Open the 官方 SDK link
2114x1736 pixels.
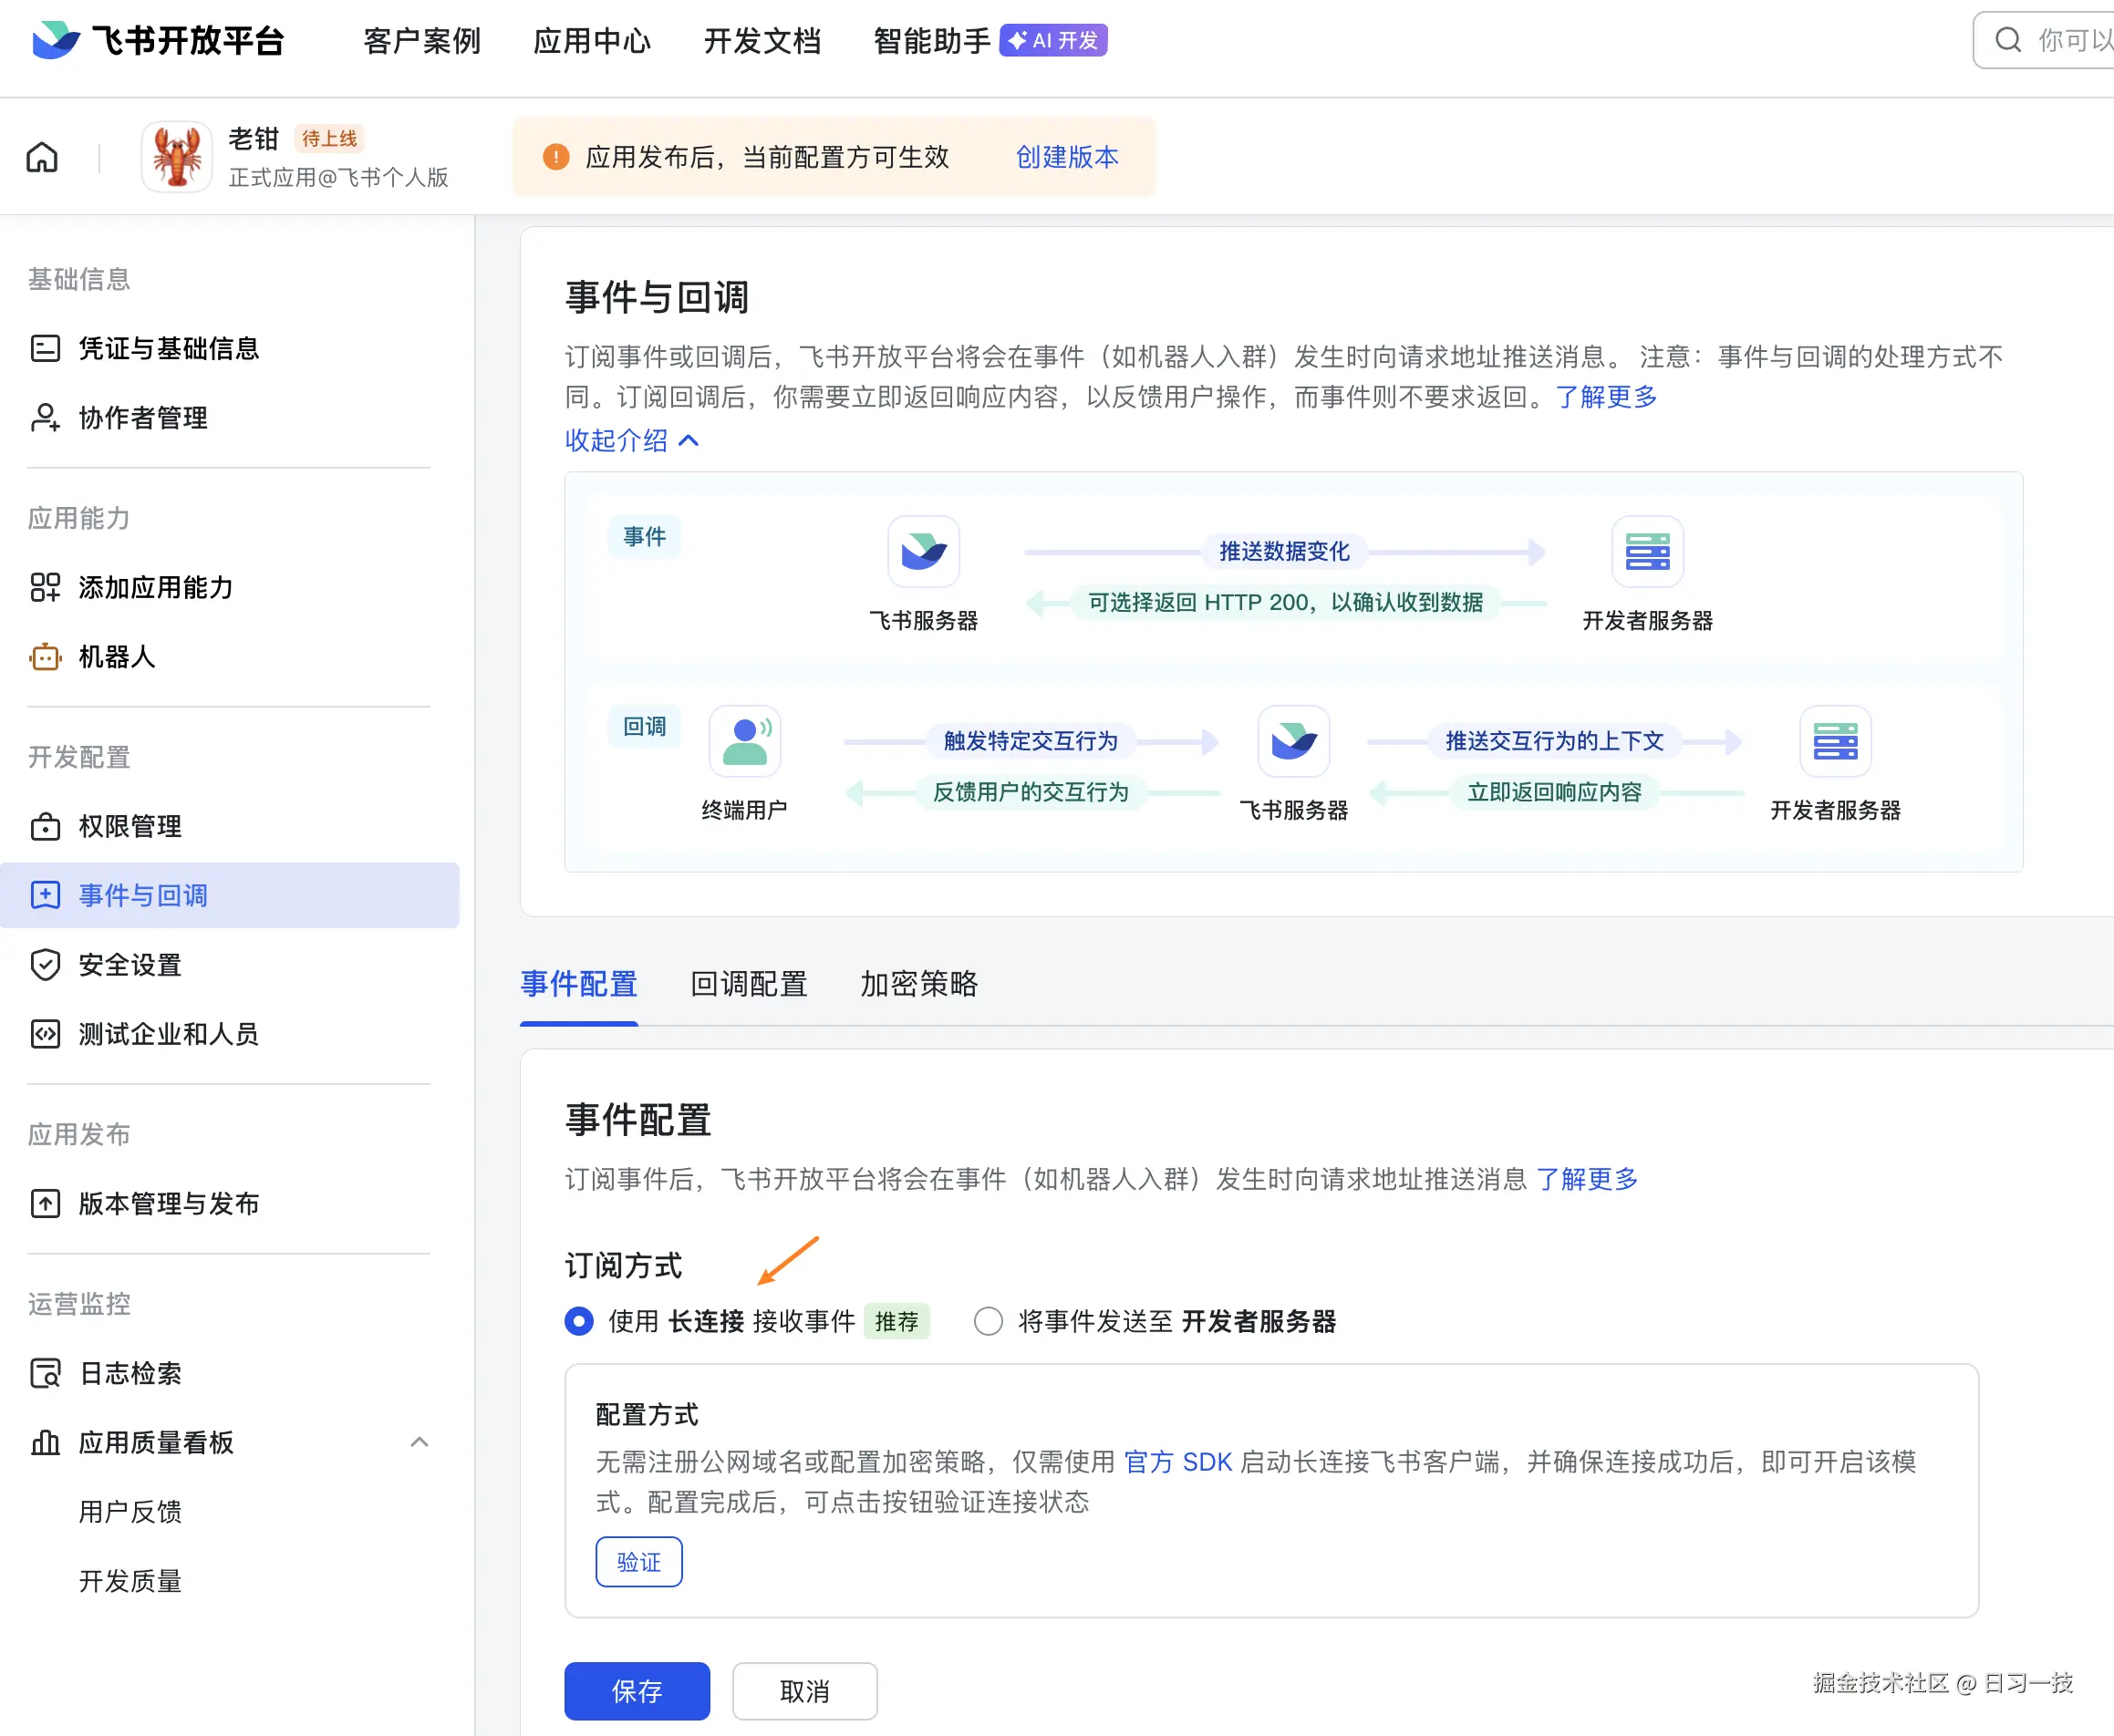coord(1178,1462)
